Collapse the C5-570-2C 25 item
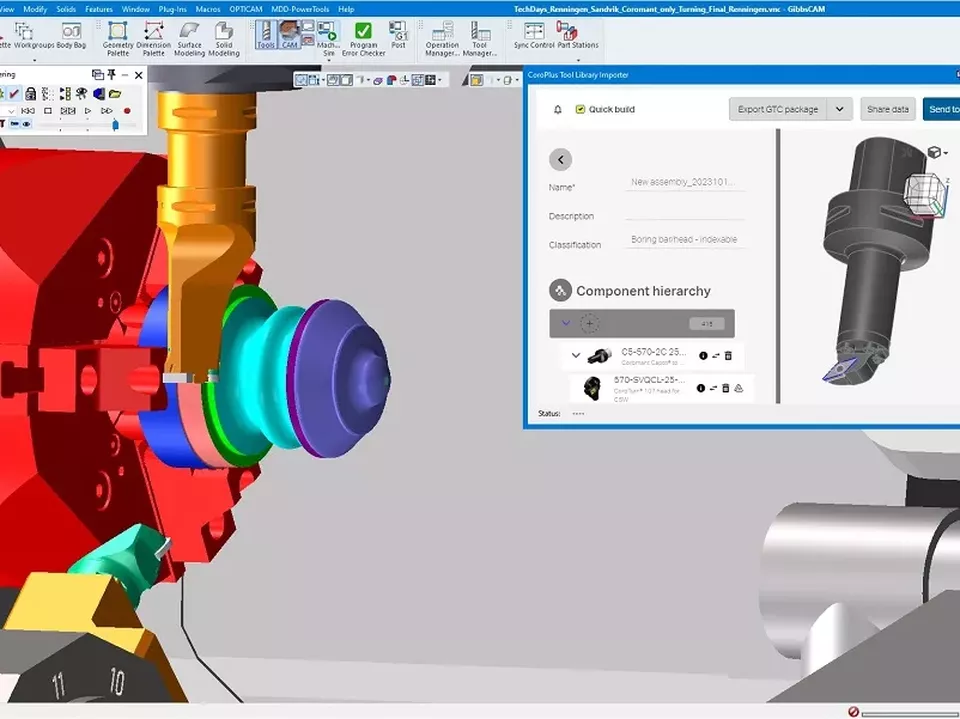The image size is (960, 719). click(576, 355)
